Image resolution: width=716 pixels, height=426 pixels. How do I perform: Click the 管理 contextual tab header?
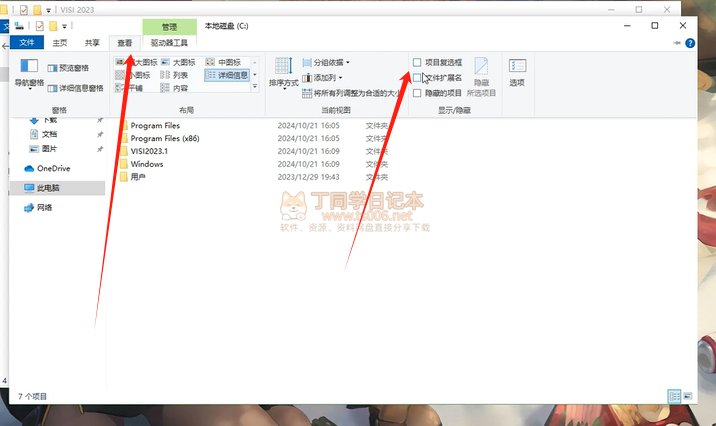tap(169, 27)
